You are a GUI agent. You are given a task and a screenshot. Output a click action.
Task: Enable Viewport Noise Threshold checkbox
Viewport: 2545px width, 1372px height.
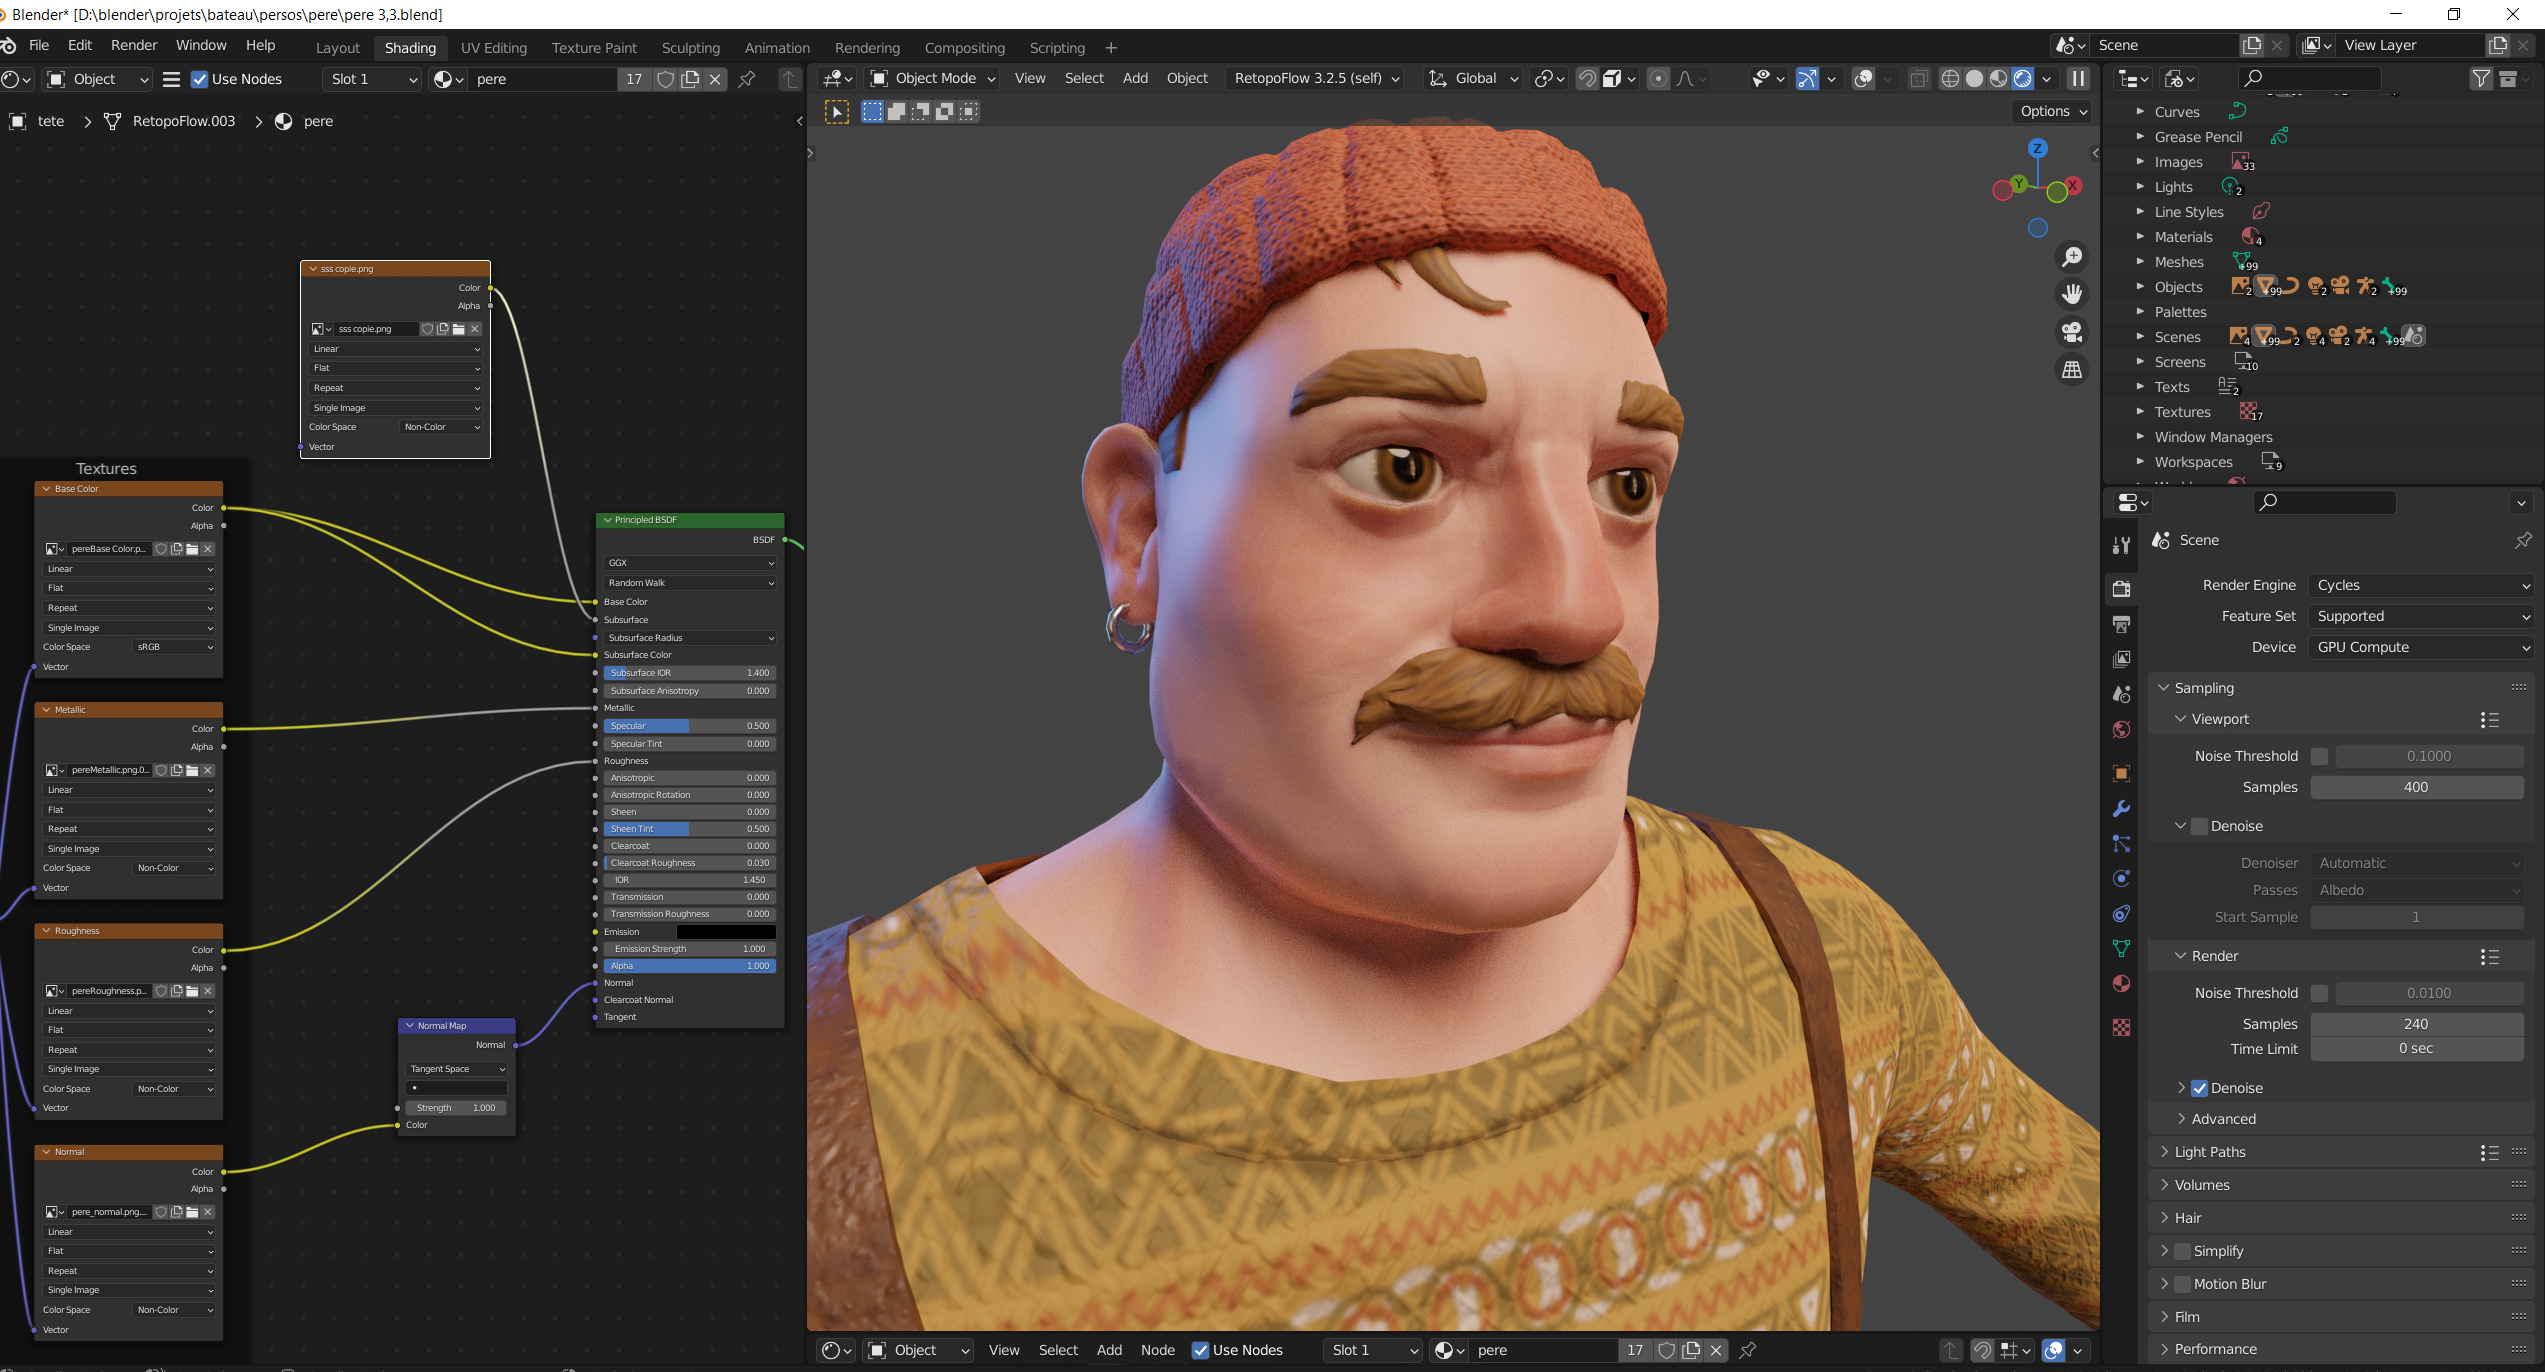2320,756
